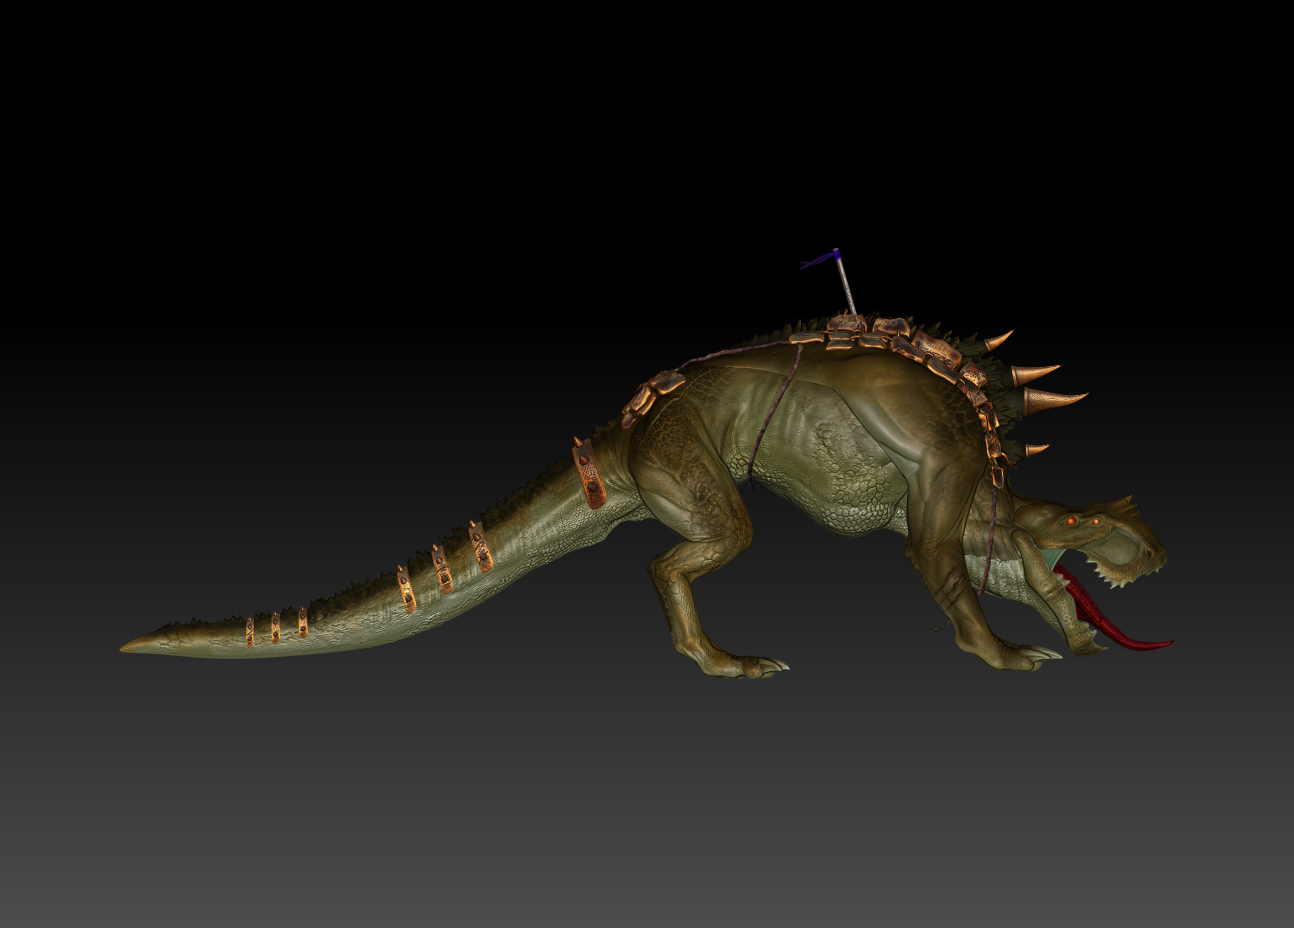Select the teal patch under the jaw
Screen dimensions: 1294x928
(x=1051, y=558)
